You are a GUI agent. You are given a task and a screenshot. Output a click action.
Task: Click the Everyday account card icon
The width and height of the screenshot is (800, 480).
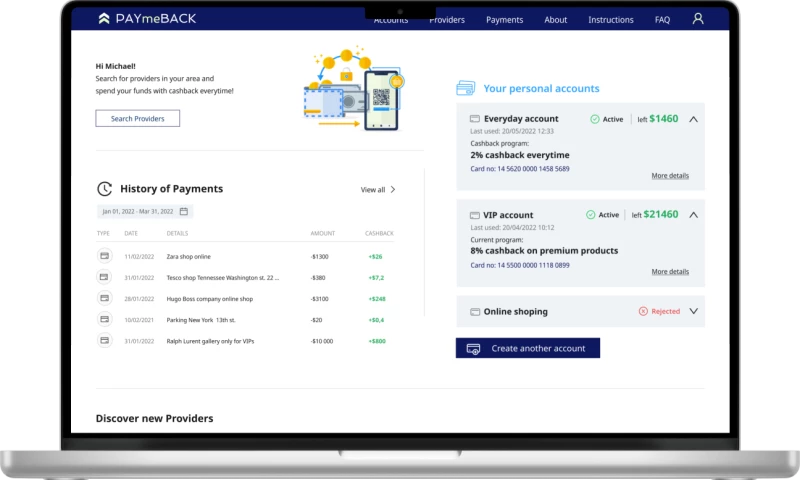pos(474,119)
